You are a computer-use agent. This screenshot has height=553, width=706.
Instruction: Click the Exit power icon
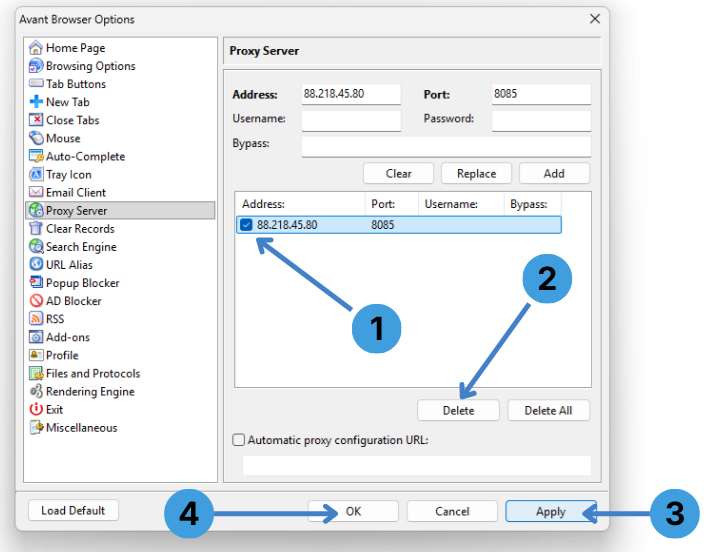[36, 409]
